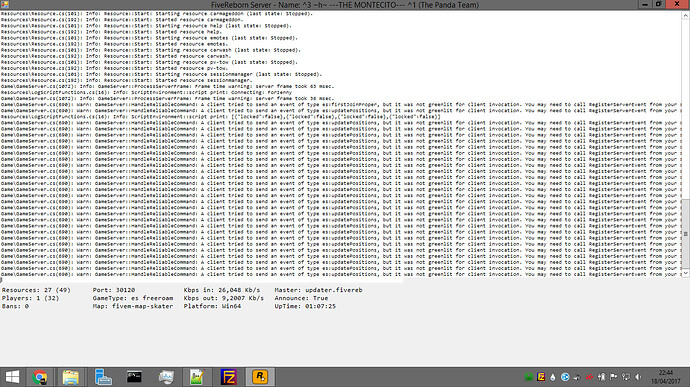Click the log scrollbar up arrow
This screenshot has width=690, height=387.
[686, 15]
